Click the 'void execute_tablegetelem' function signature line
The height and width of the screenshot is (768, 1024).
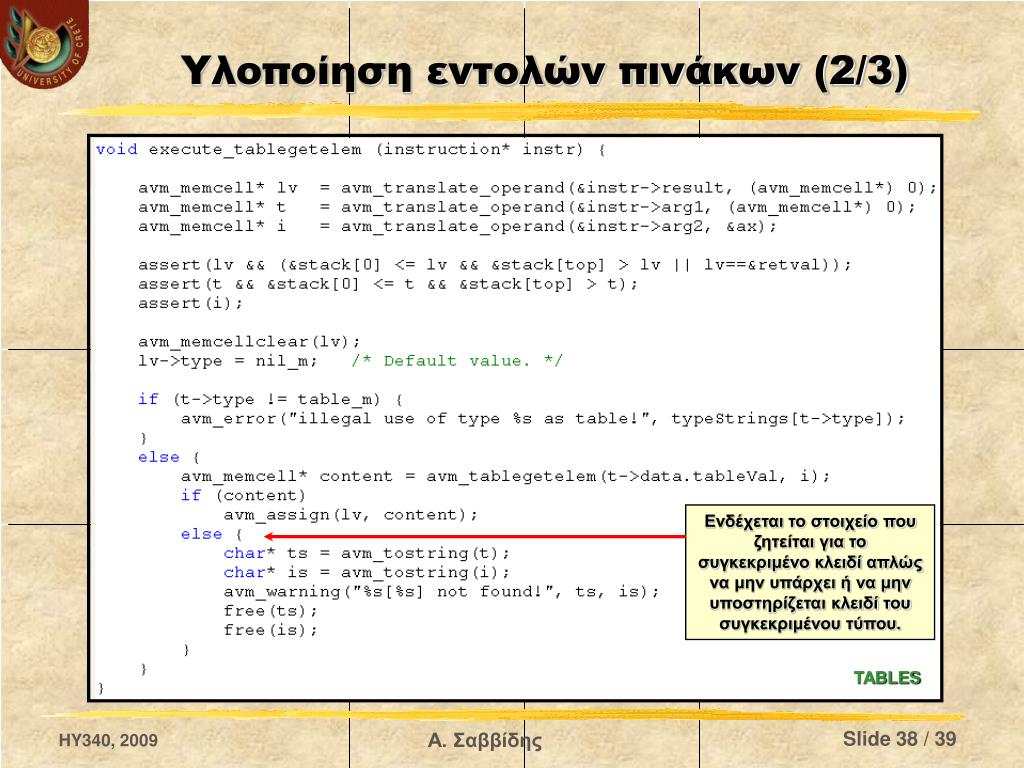[x=351, y=150]
